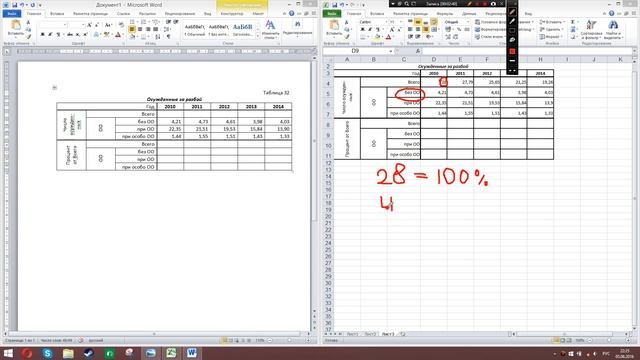The width and height of the screenshot is (640, 360).
Task: Click the table move handle in Word document
Action: coord(54,87)
